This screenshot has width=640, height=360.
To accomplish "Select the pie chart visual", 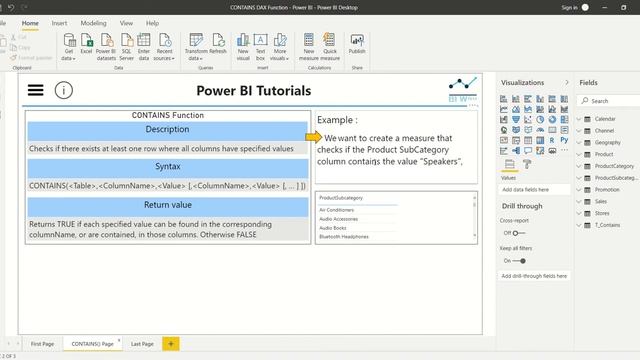I will [540, 119].
